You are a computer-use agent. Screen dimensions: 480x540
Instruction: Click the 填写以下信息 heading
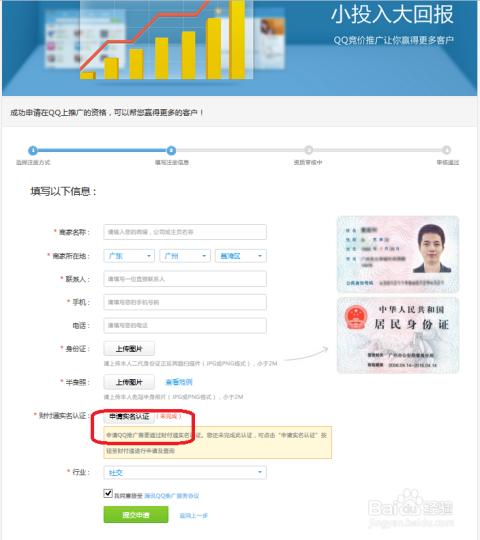[63, 191]
